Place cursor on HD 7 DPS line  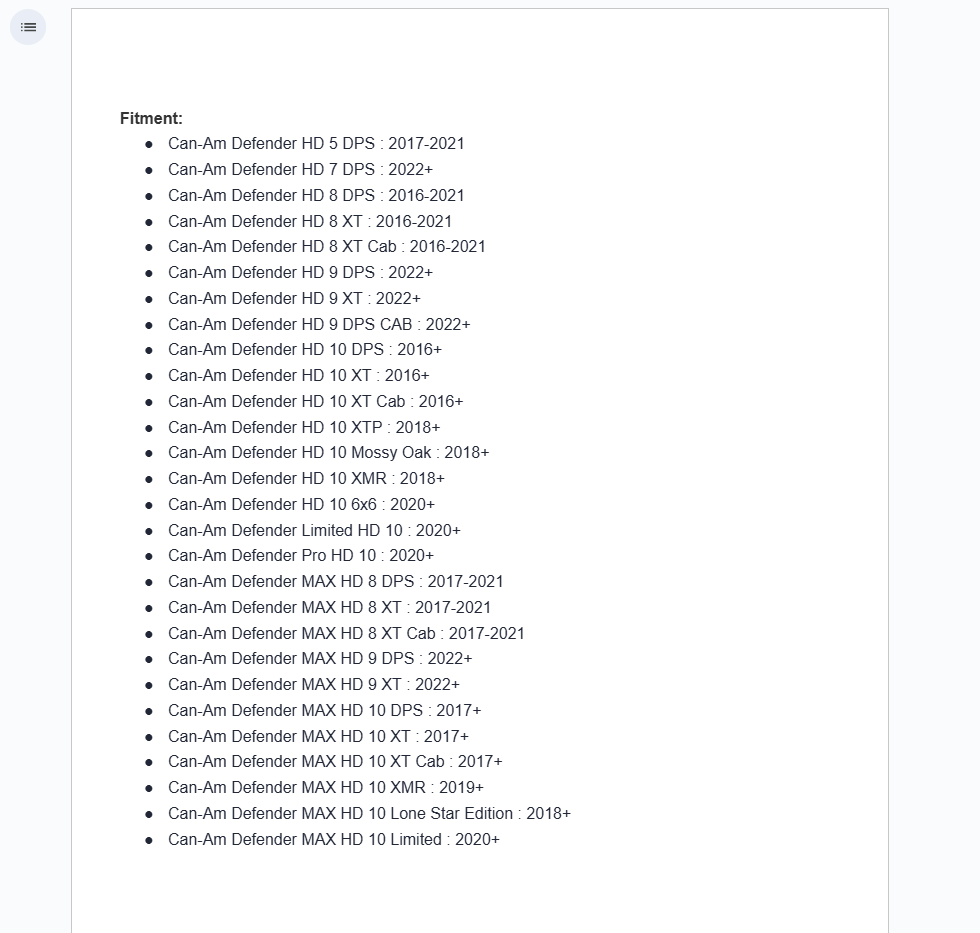(x=300, y=170)
